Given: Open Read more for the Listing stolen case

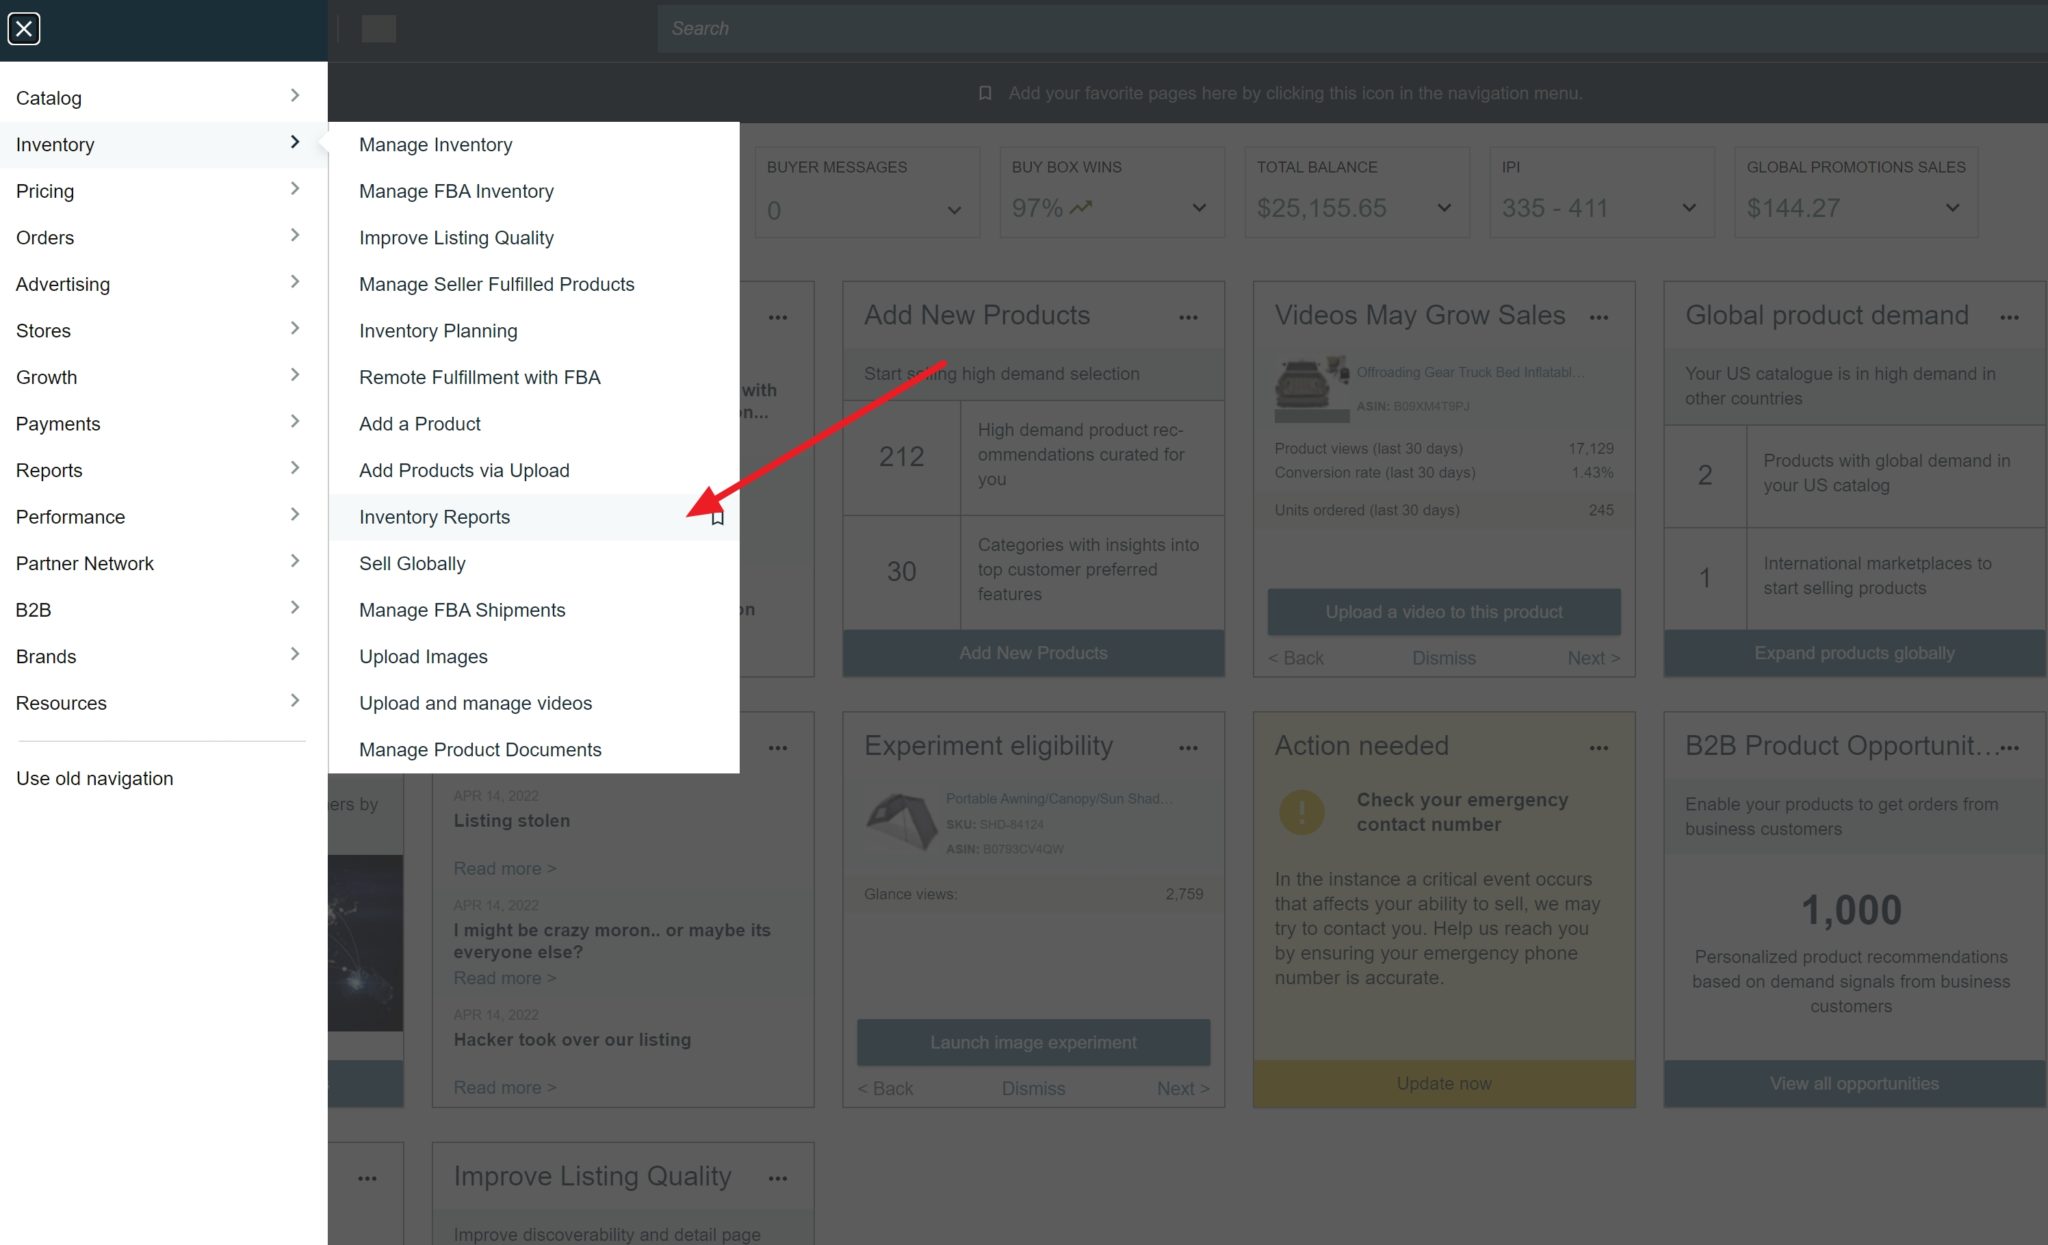Looking at the screenshot, I should pyautogui.click(x=503, y=868).
